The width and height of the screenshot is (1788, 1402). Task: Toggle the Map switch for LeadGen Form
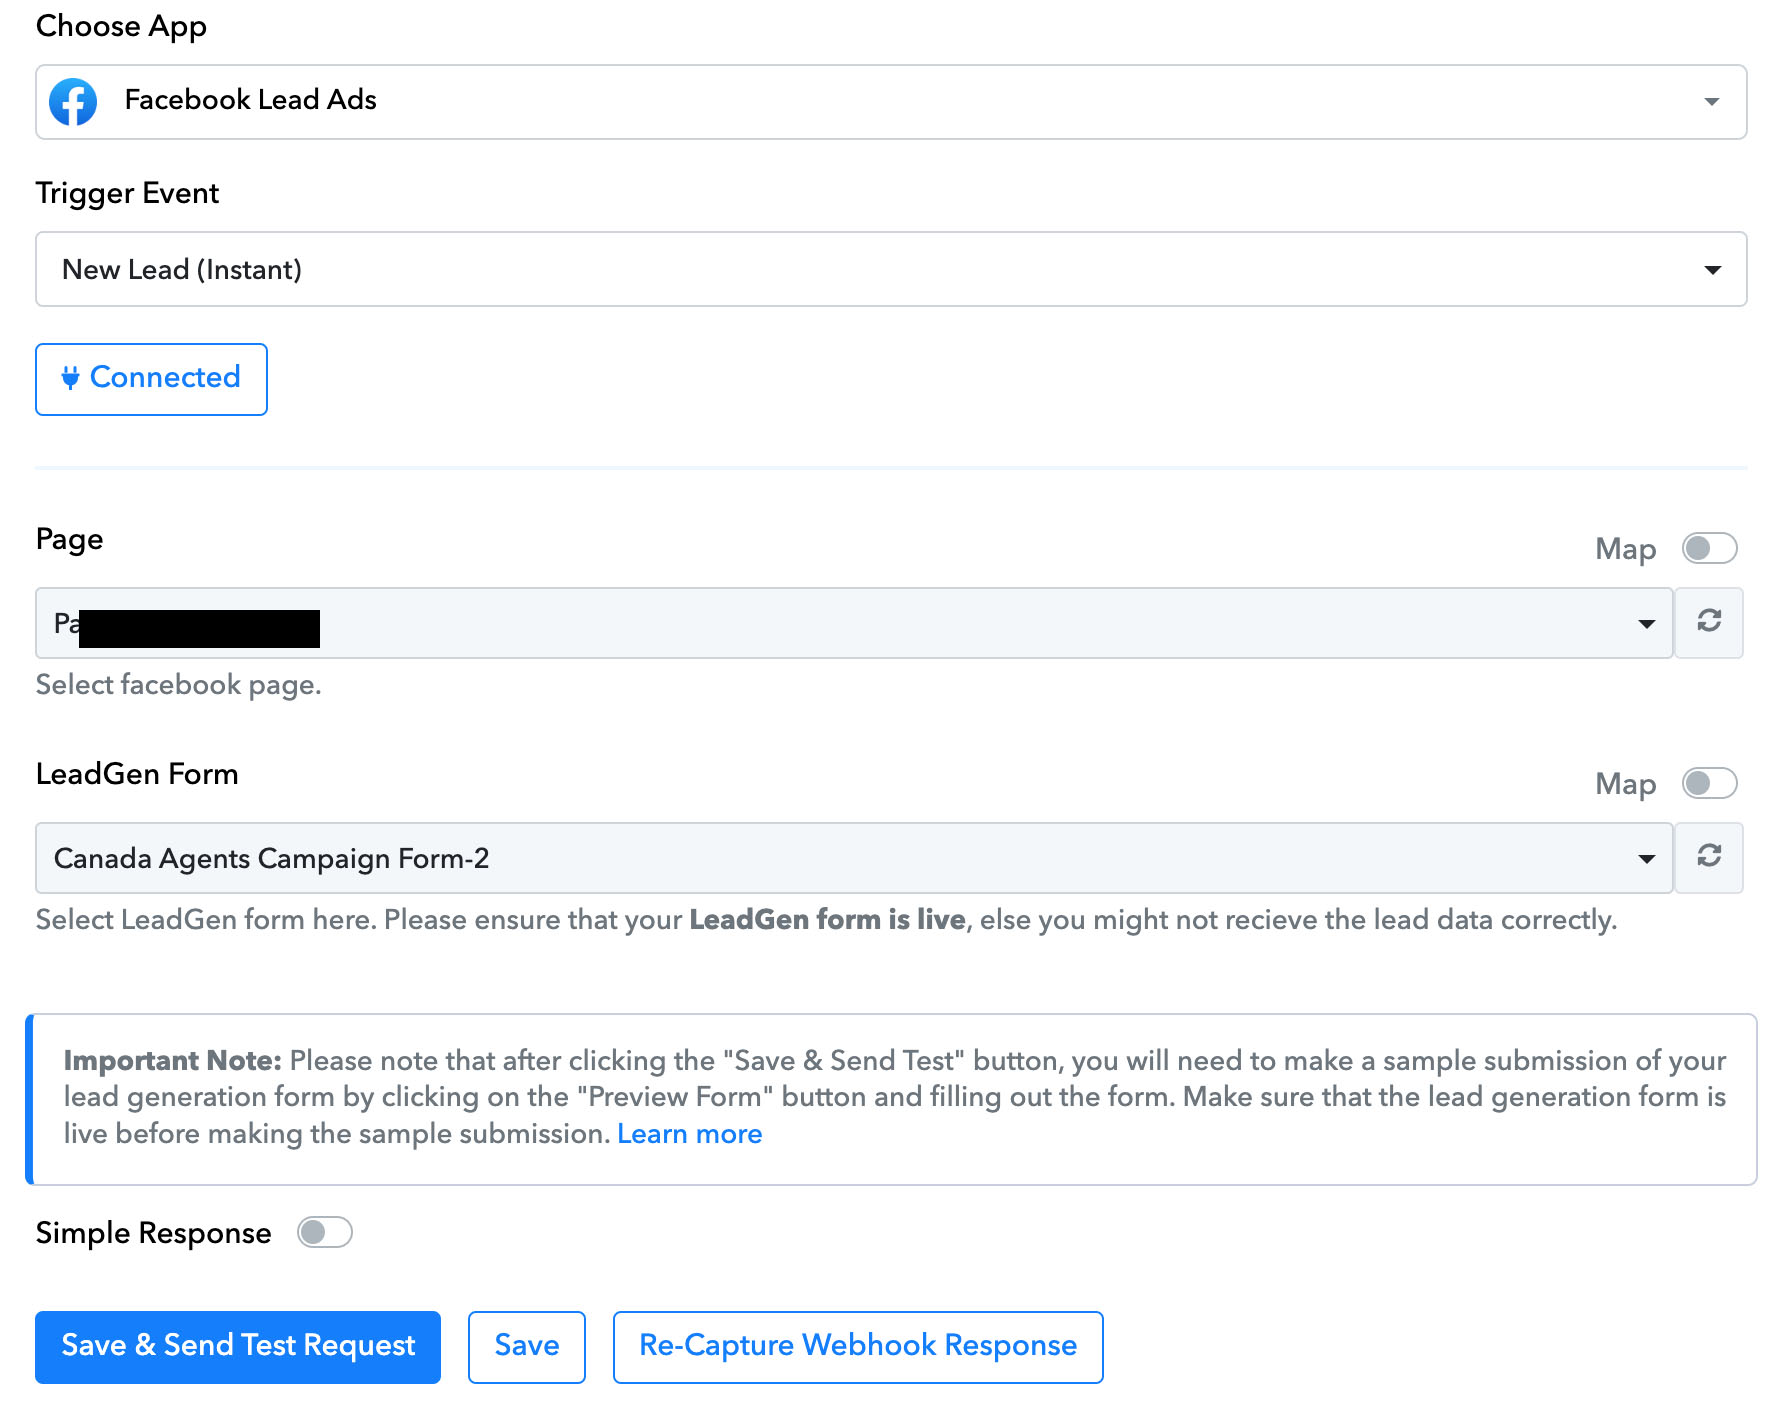pyautogui.click(x=1709, y=783)
